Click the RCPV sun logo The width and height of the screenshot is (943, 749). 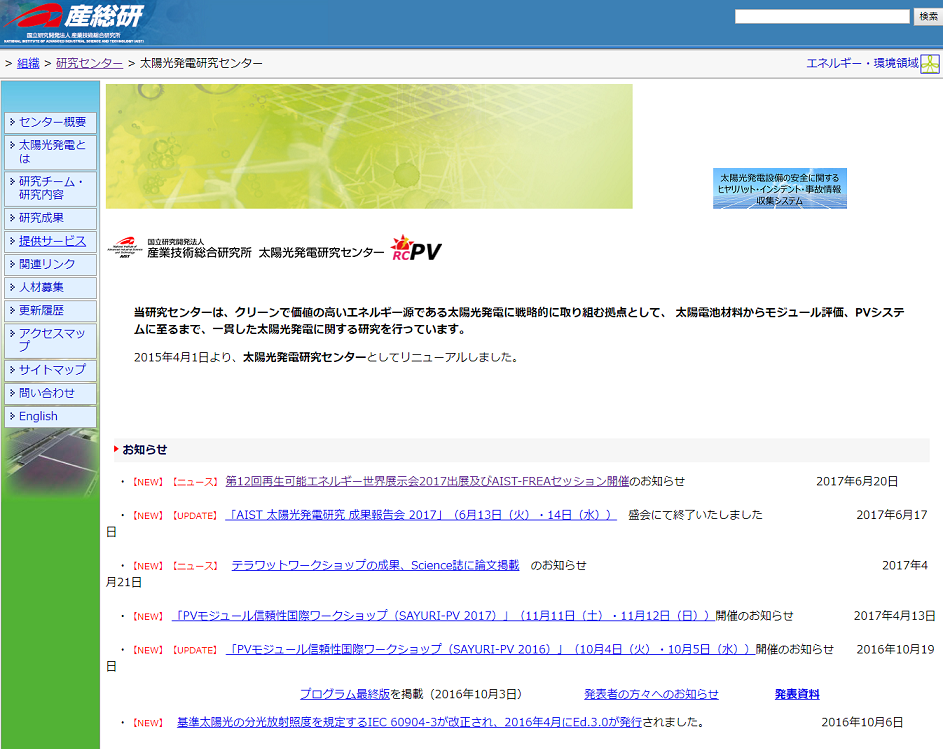(x=416, y=248)
